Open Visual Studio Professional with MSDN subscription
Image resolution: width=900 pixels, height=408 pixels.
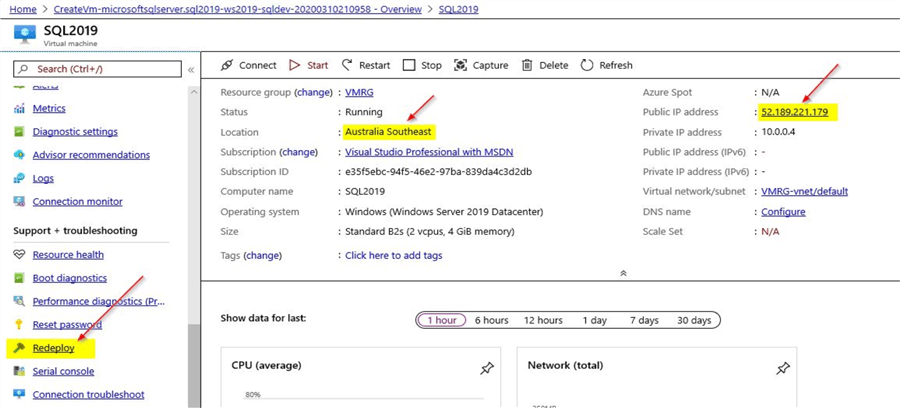(429, 153)
